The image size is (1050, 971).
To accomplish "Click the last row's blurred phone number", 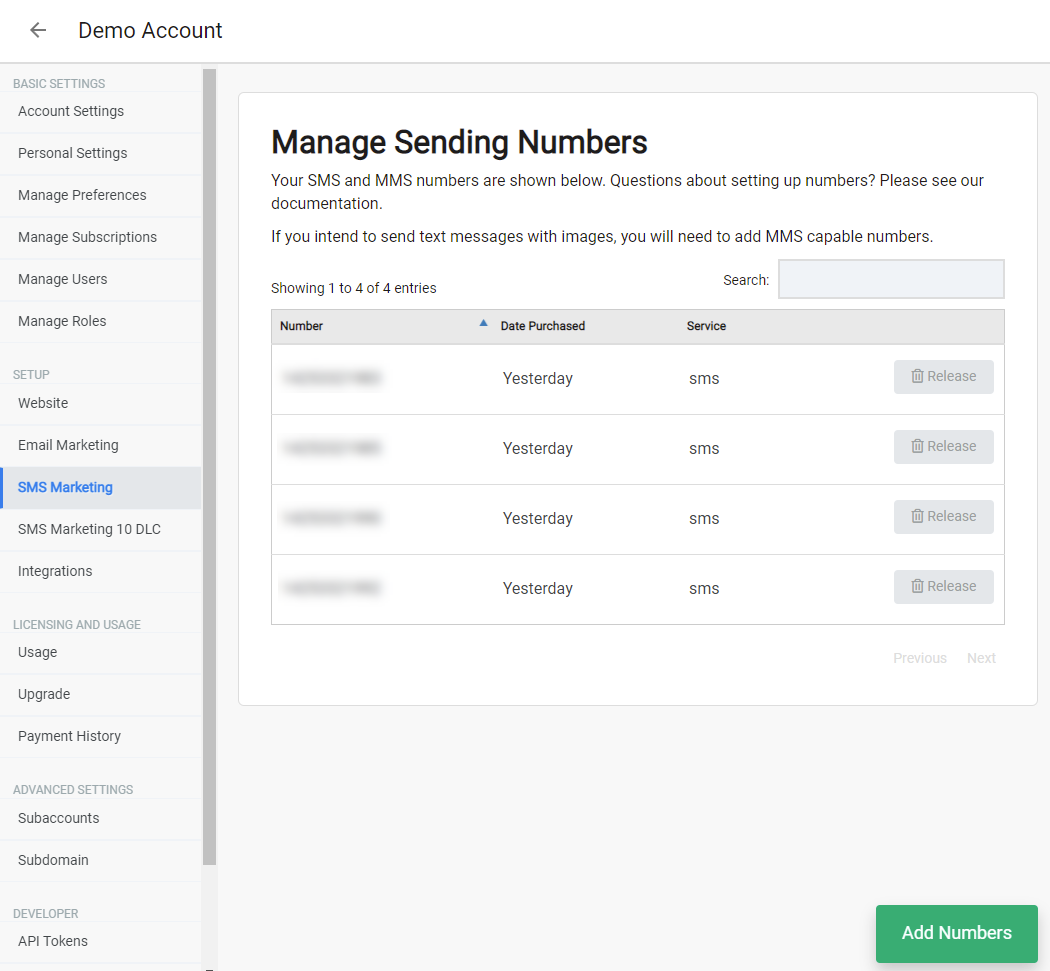I will click(x=331, y=589).
